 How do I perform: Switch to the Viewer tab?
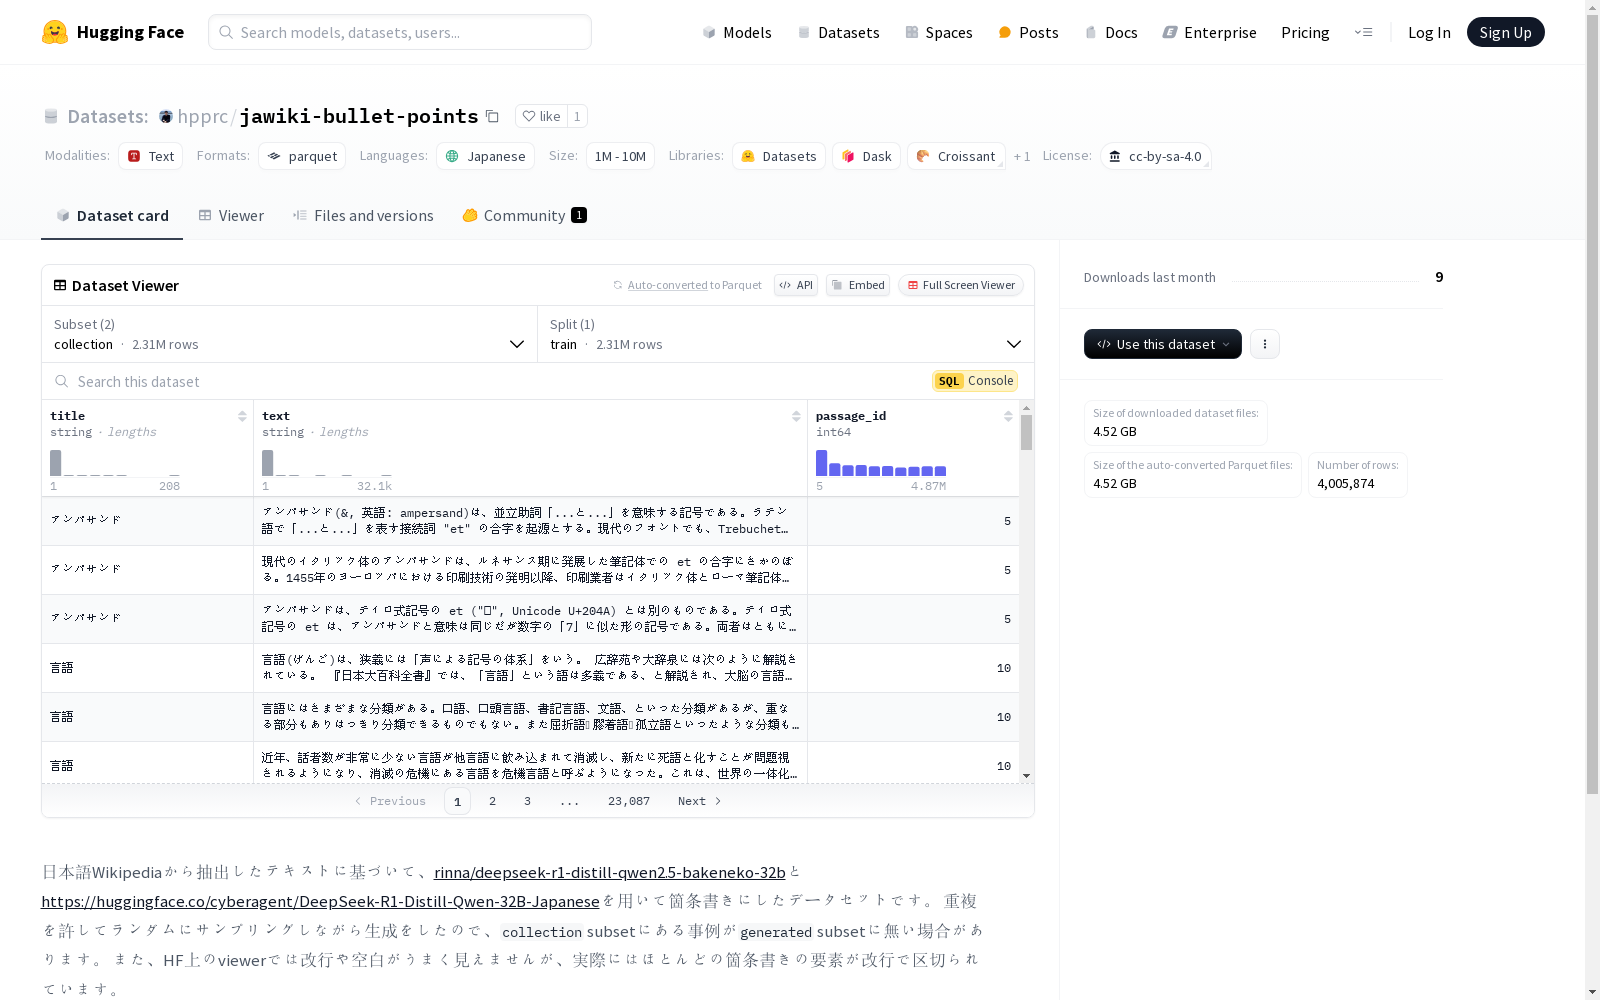[x=231, y=216]
